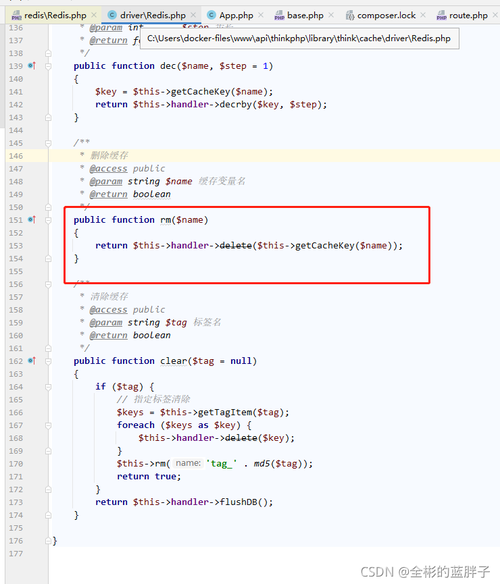Click the flushDB method call
500x584 pixels.
[238, 502]
